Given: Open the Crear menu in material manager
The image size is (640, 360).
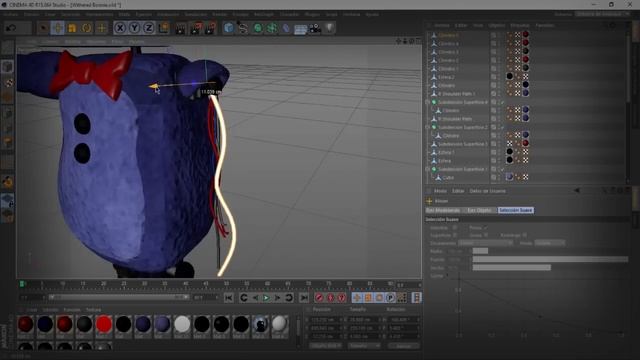Looking at the screenshot, I should (x=31, y=310).
